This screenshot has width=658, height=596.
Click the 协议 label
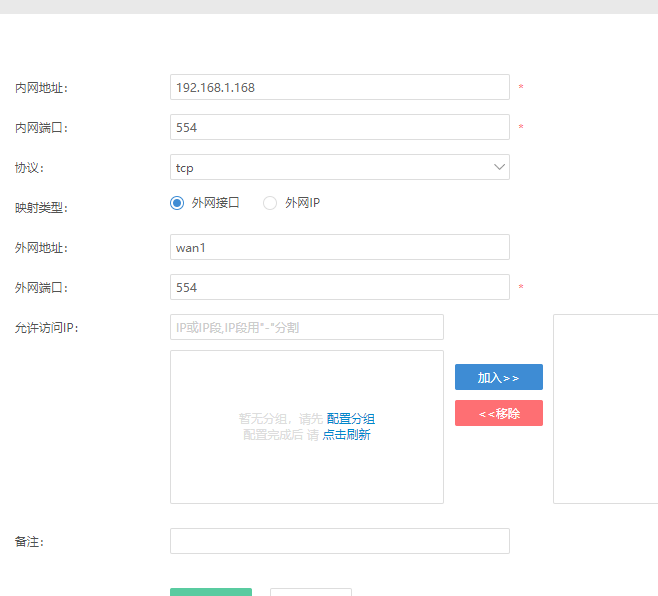point(29,167)
